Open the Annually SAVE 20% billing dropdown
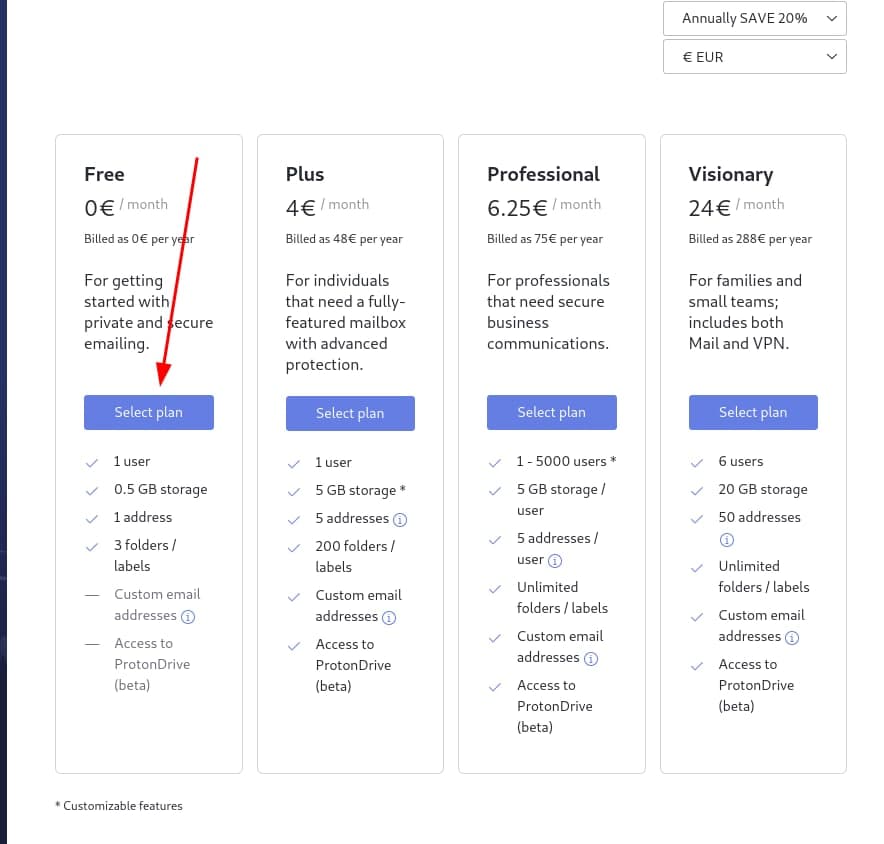 coord(754,18)
